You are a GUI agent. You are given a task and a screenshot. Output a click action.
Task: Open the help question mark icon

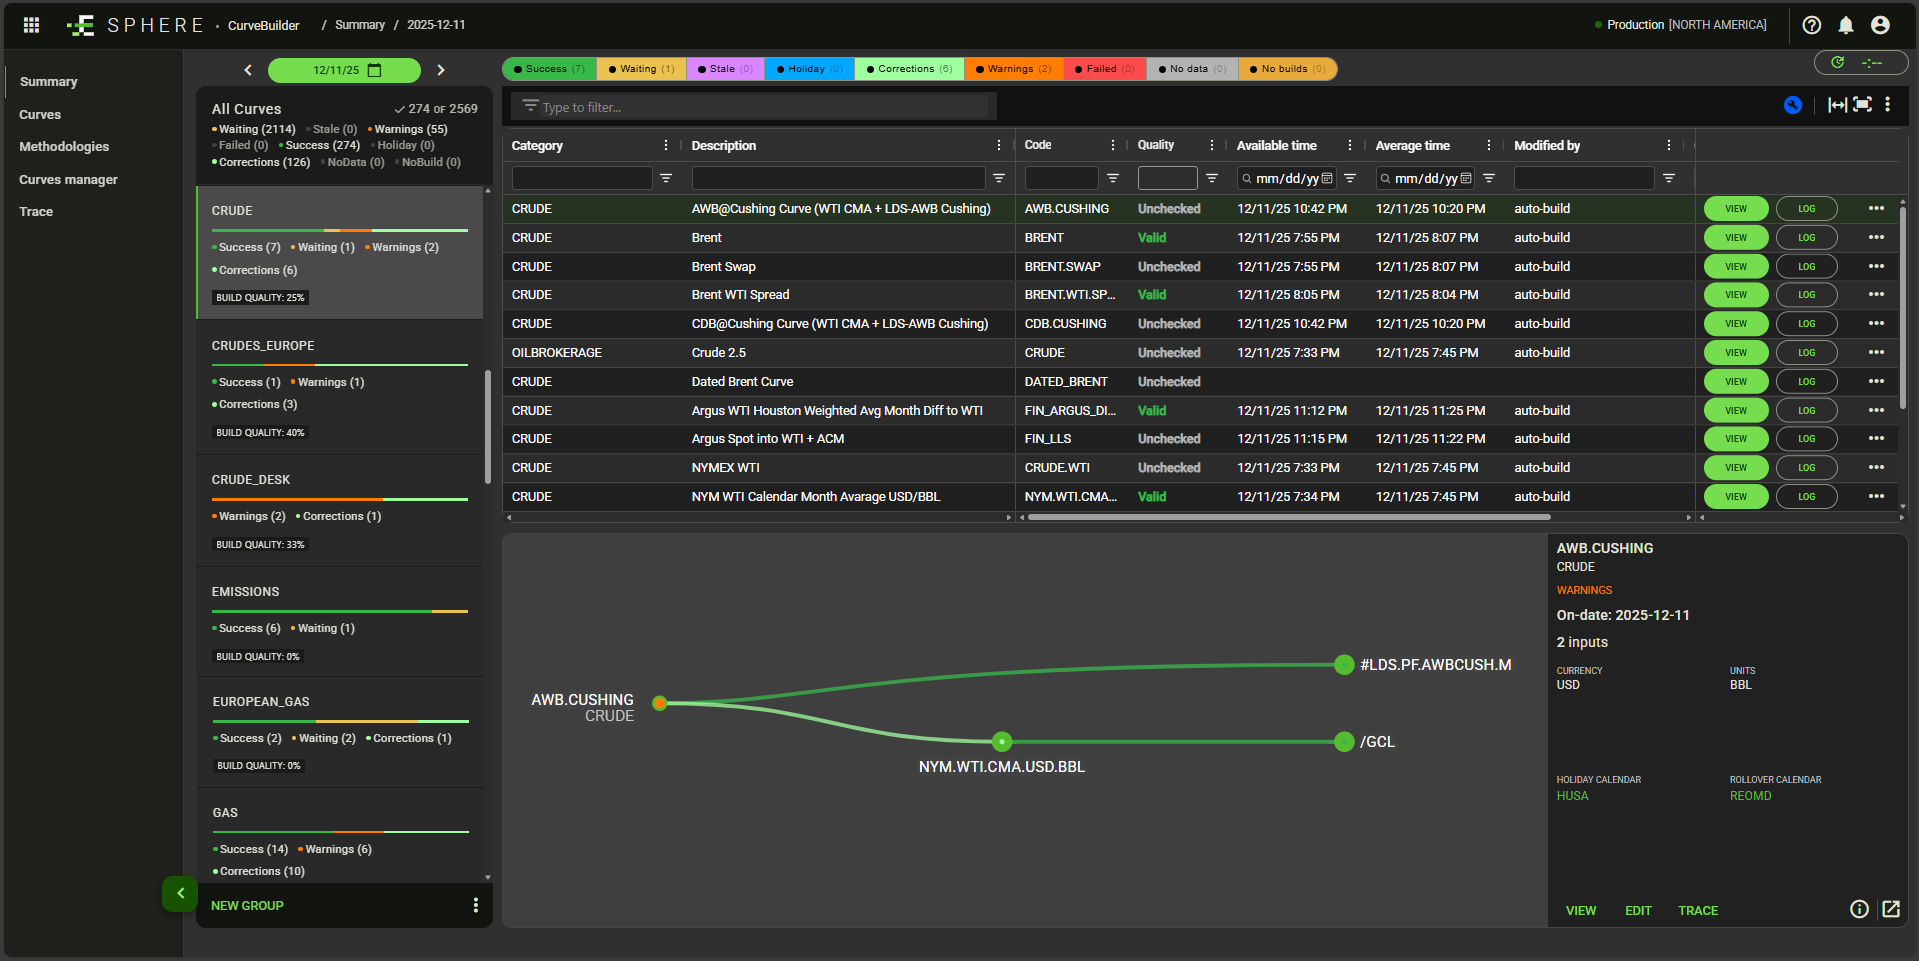(1811, 25)
